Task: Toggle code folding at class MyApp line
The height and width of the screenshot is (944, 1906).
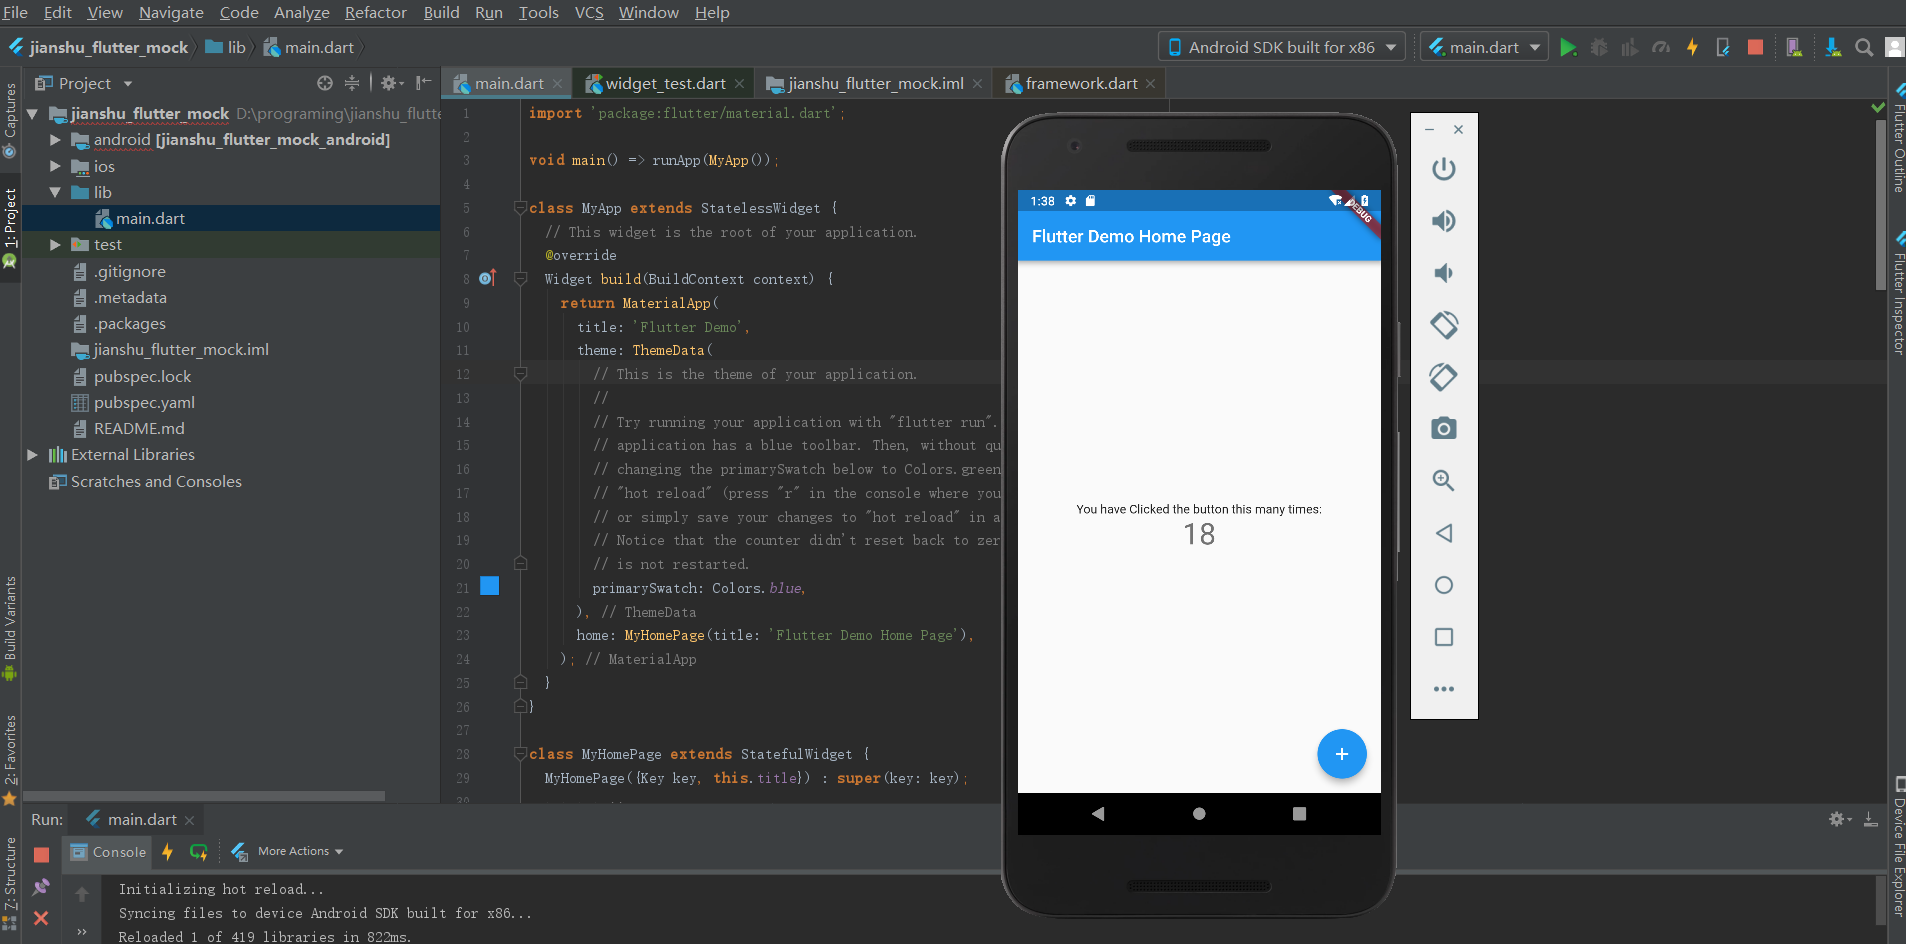Action: click(520, 208)
